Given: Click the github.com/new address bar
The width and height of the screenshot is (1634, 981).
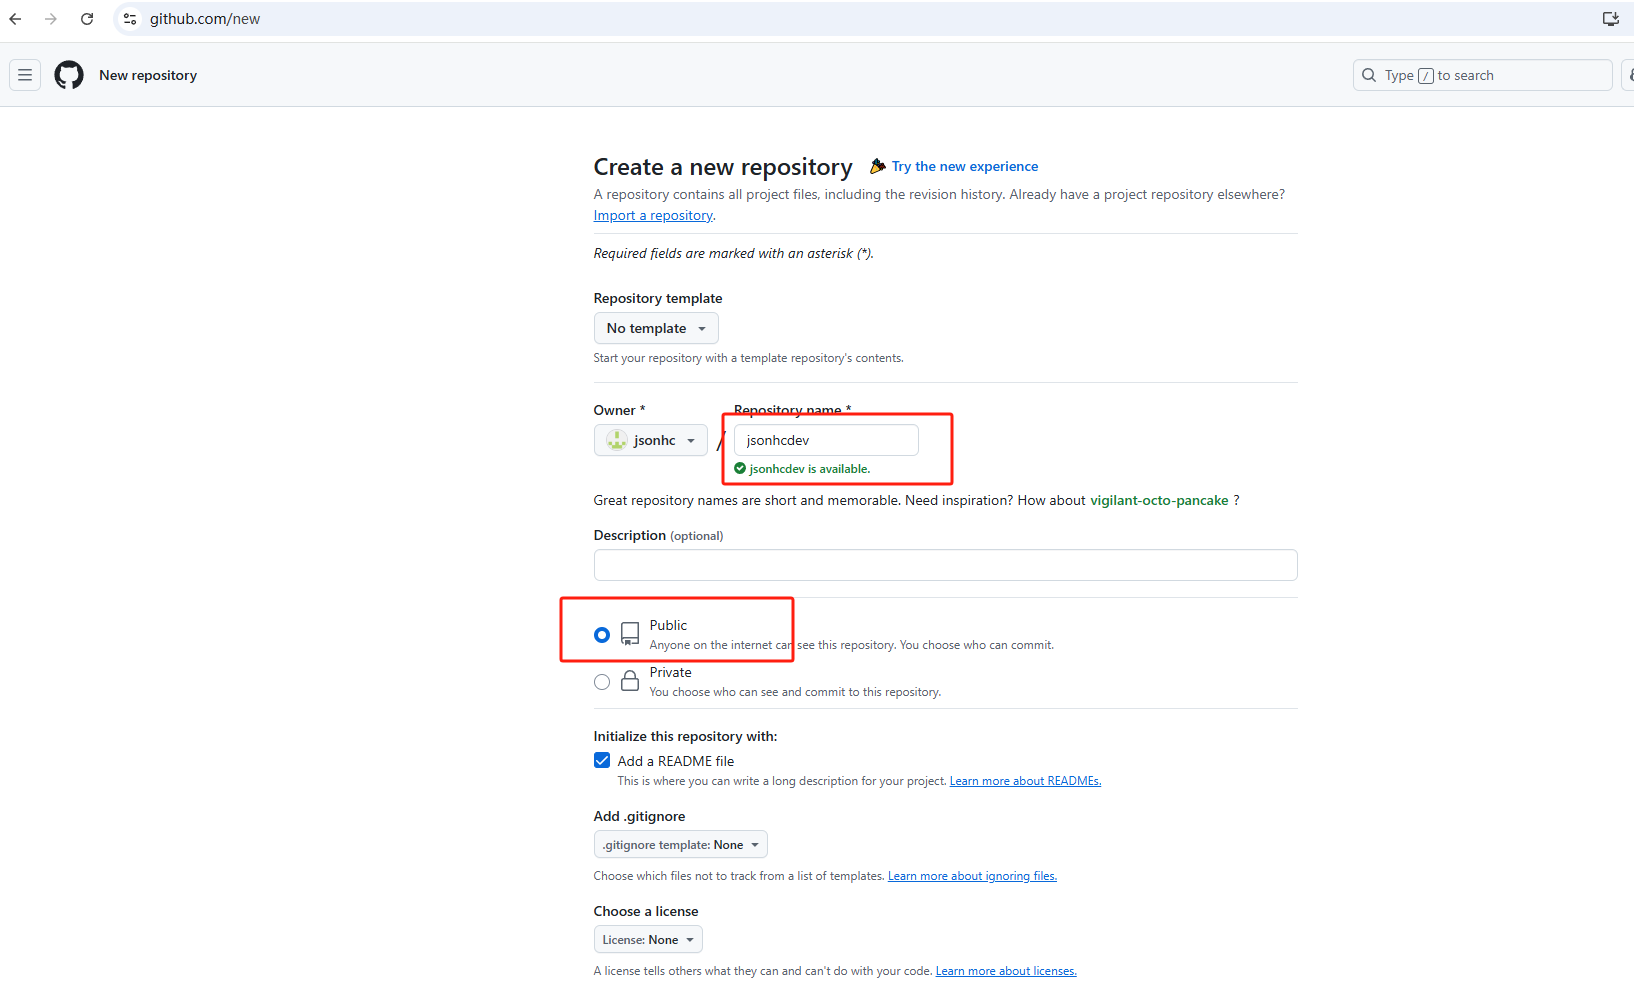Looking at the screenshot, I should [x=205, y=19].
